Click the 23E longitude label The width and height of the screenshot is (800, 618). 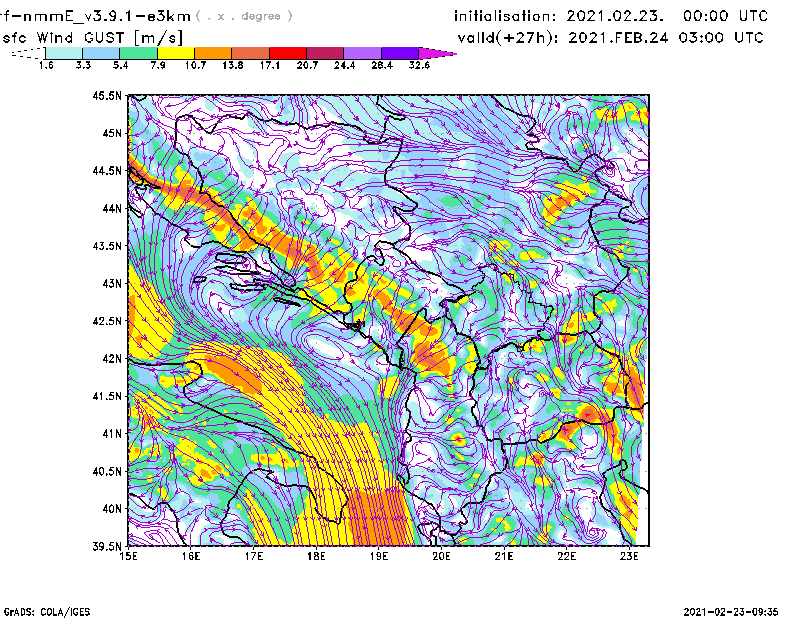pyautogui.click(x=629, y=556)
